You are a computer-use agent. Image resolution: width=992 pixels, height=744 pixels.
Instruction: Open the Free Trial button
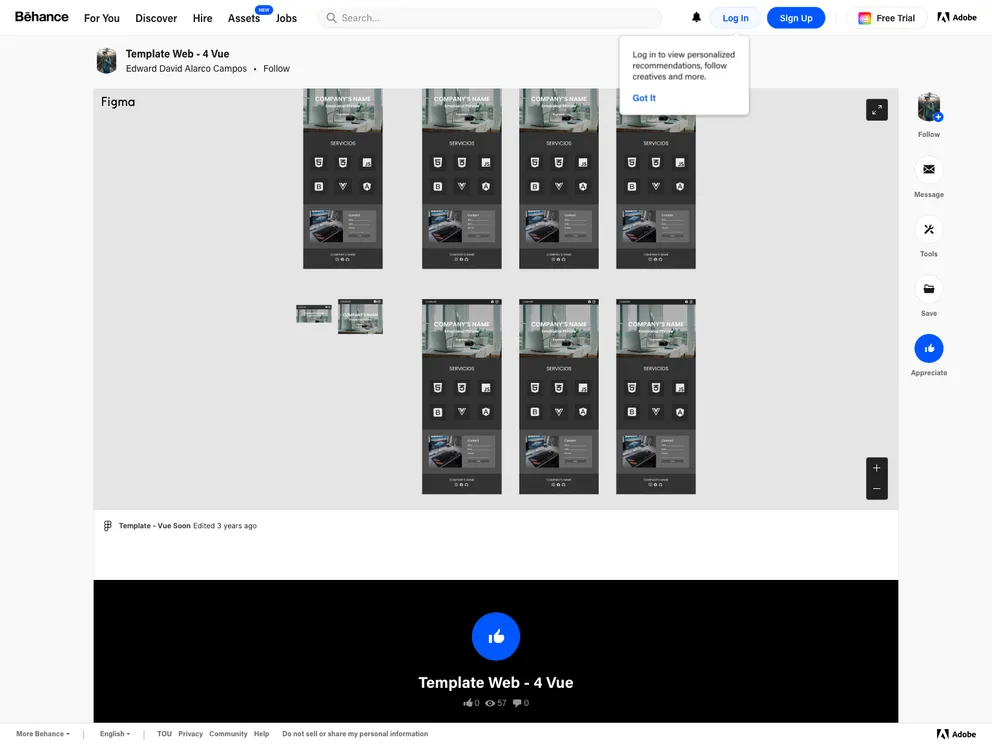coord(886,18)
